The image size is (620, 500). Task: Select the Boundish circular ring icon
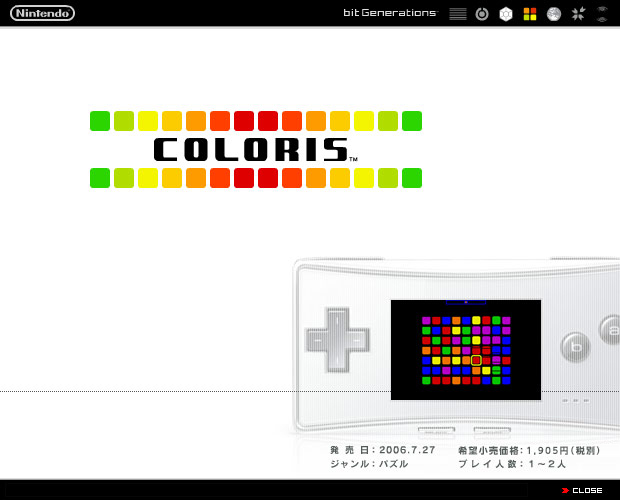coord(483,14)
